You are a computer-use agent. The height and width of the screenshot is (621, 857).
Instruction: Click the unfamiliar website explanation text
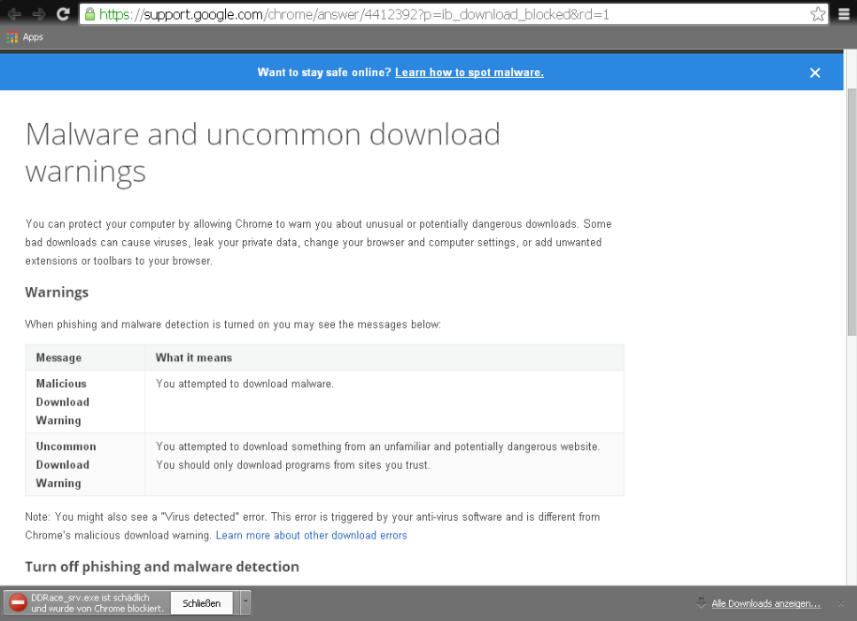(x=378, y=455)
